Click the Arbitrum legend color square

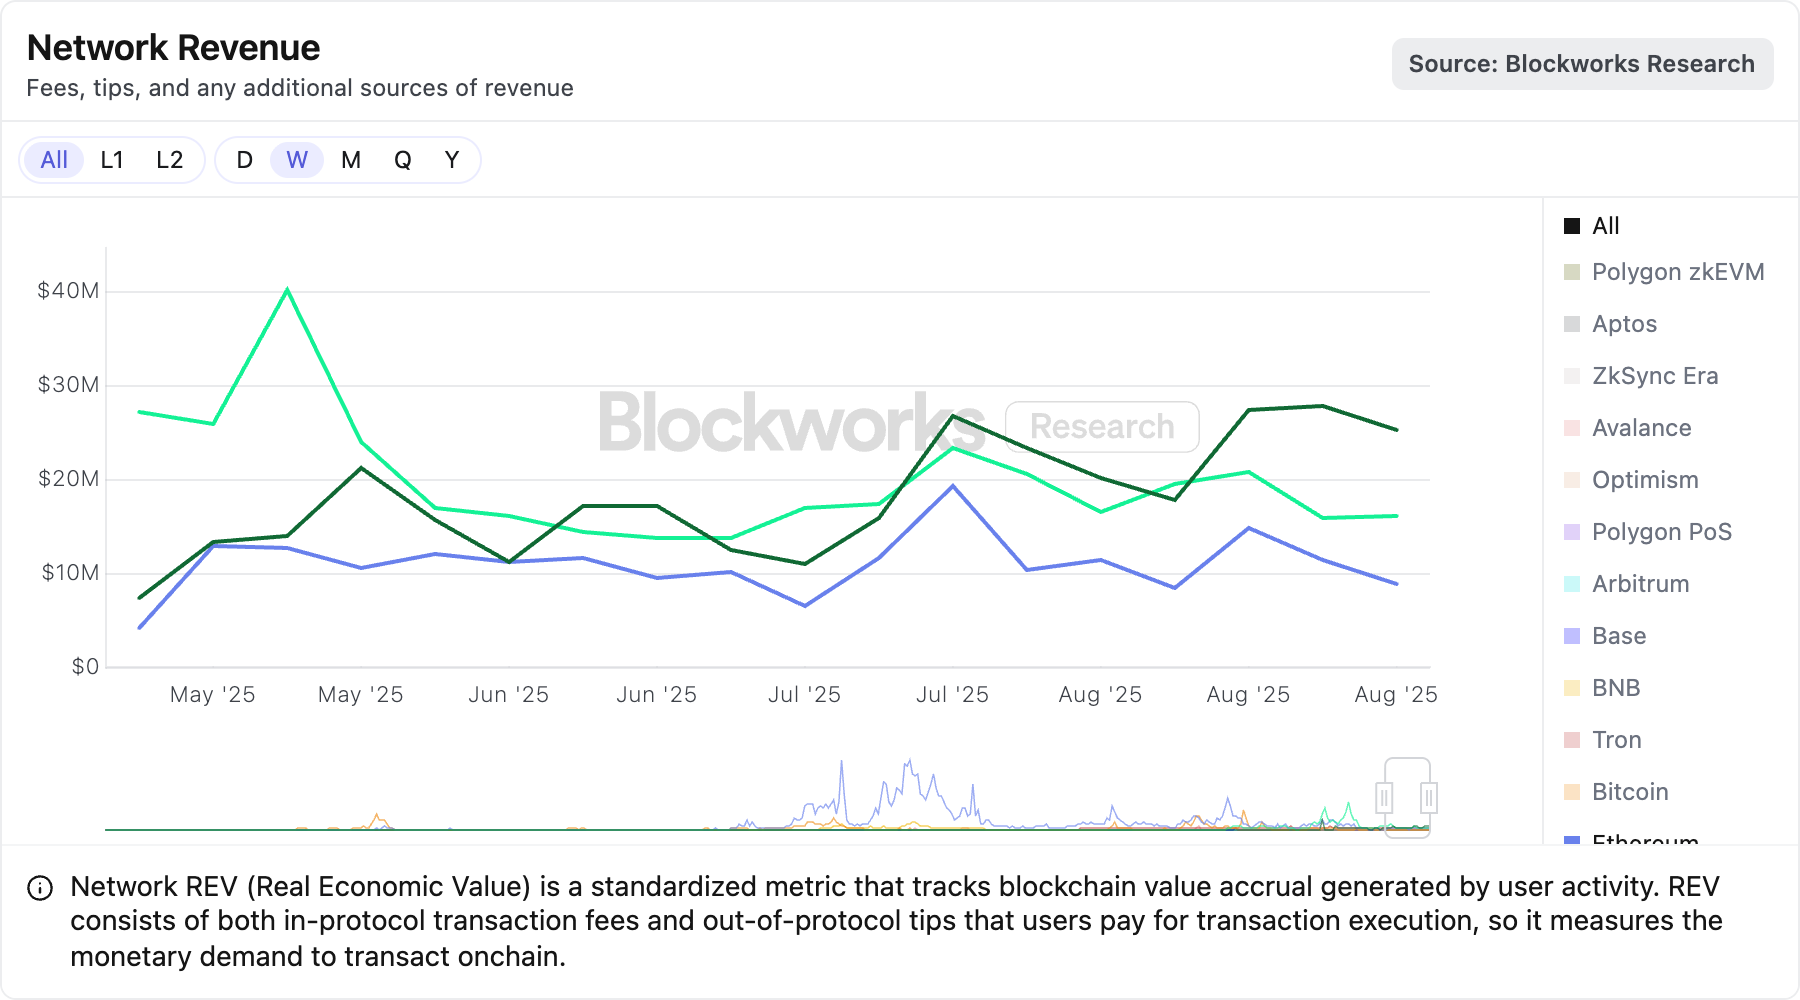click(1572, 584)
